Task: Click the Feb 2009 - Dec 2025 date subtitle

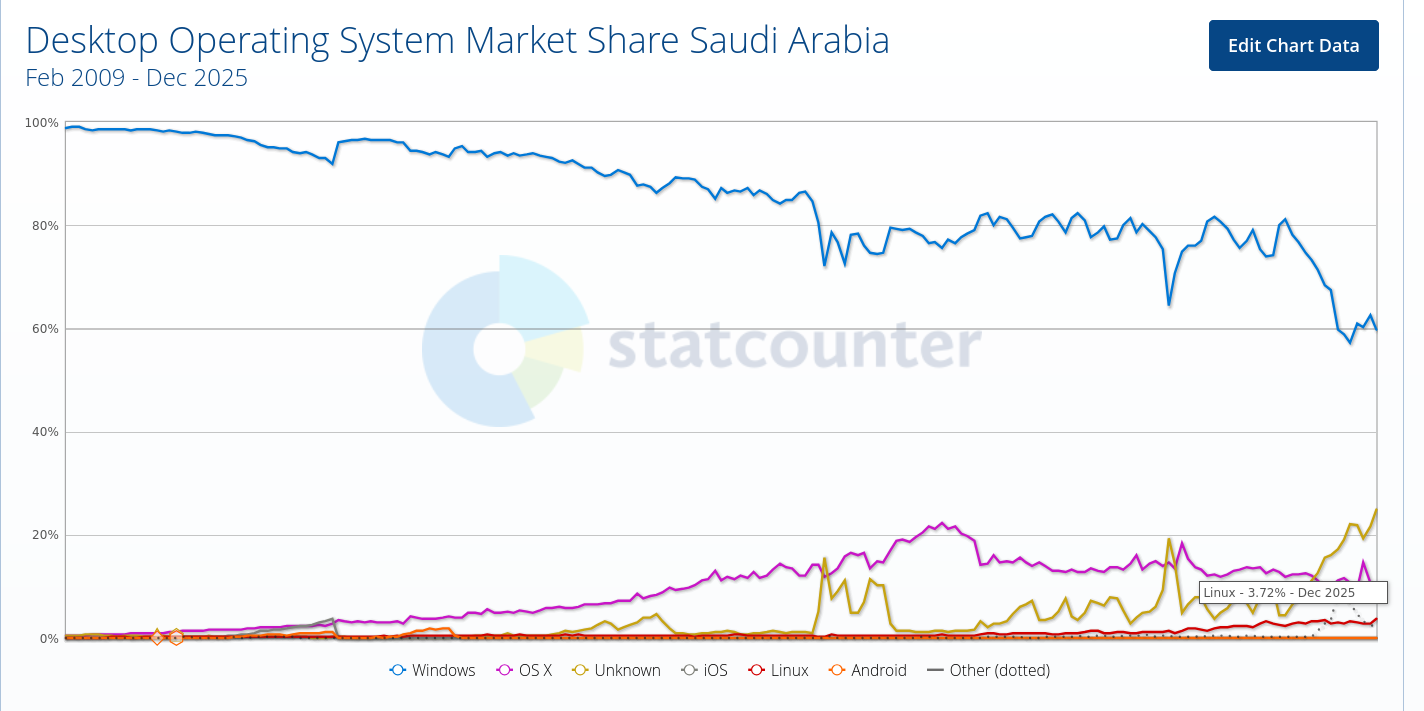Action: coord(136,78)
